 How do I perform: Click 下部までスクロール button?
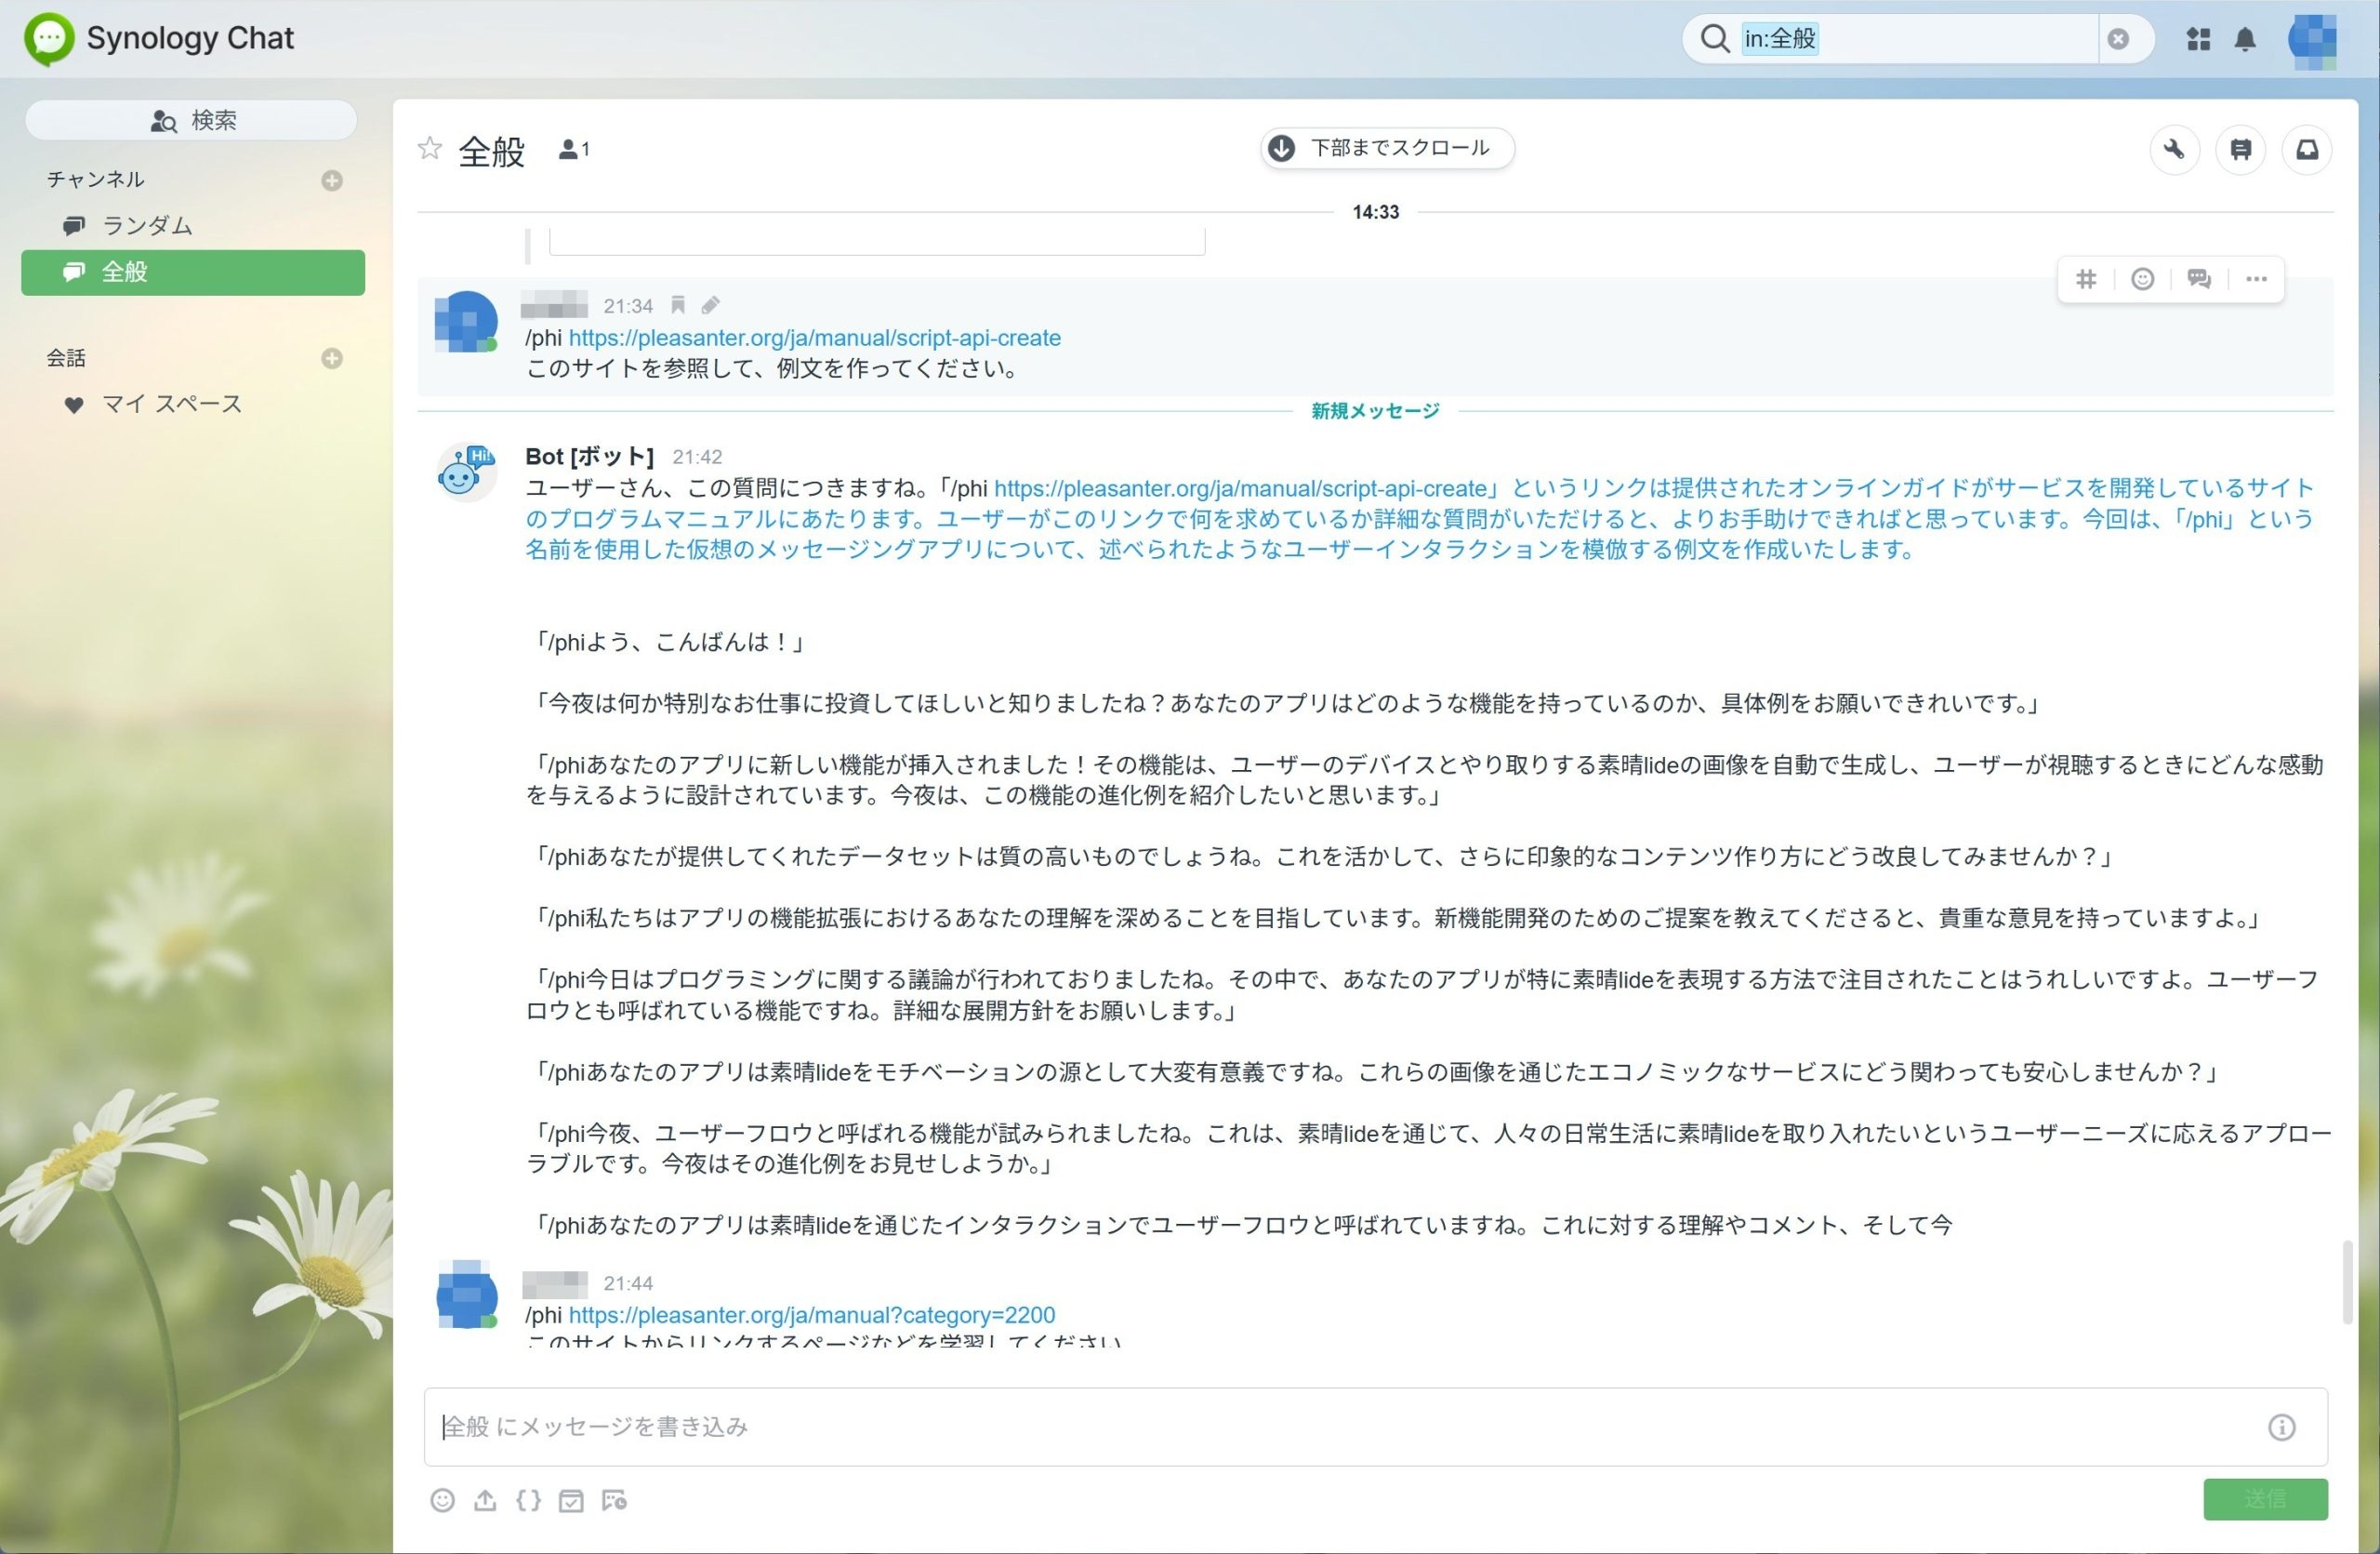coord(1386,148)
